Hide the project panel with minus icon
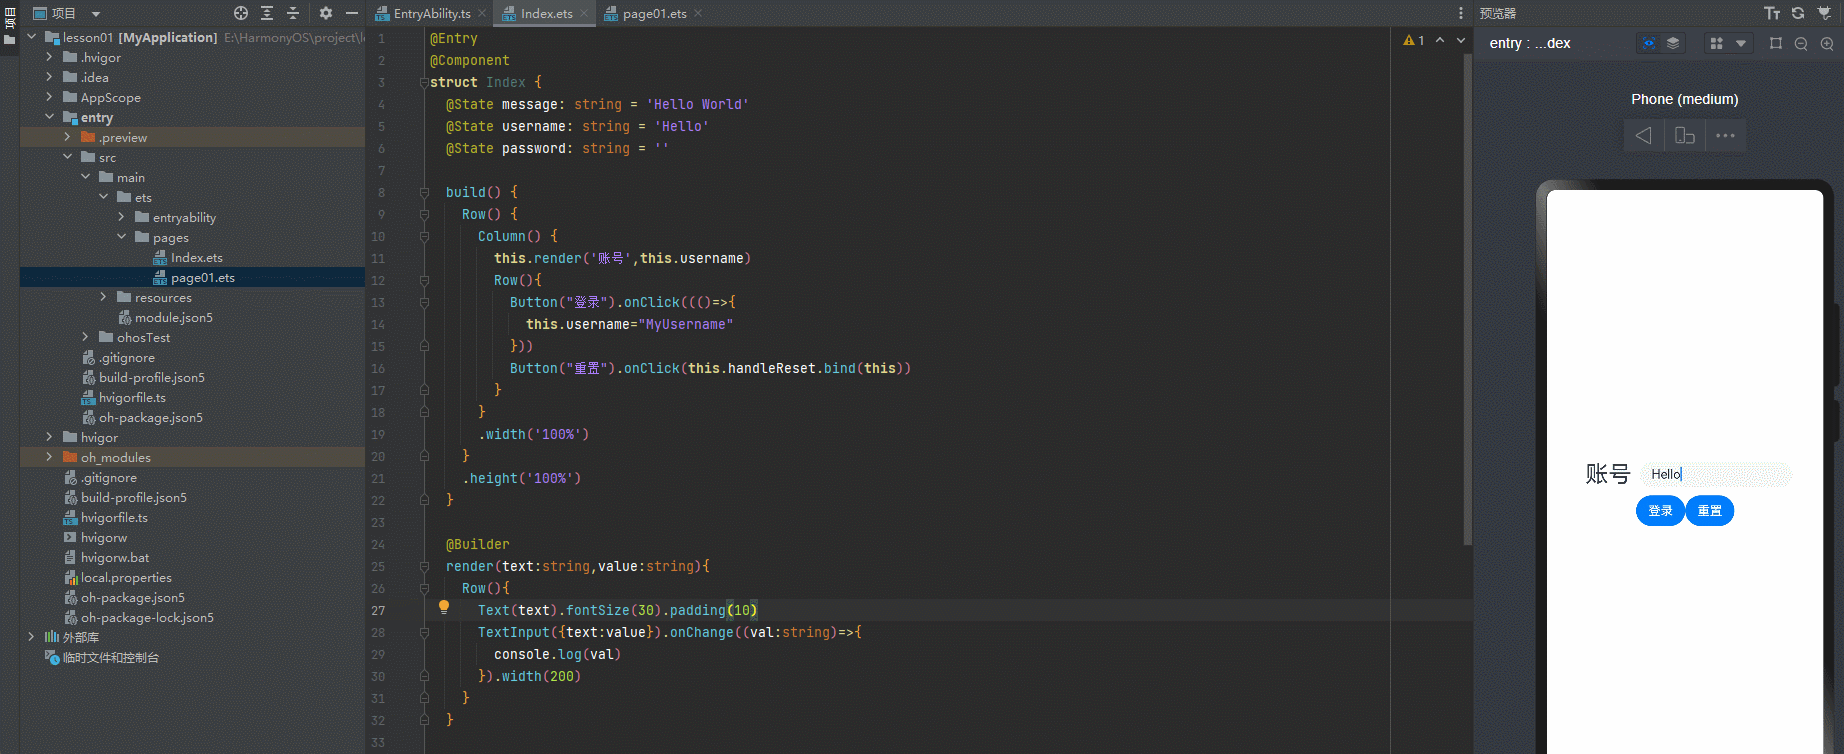 point(352,13)
